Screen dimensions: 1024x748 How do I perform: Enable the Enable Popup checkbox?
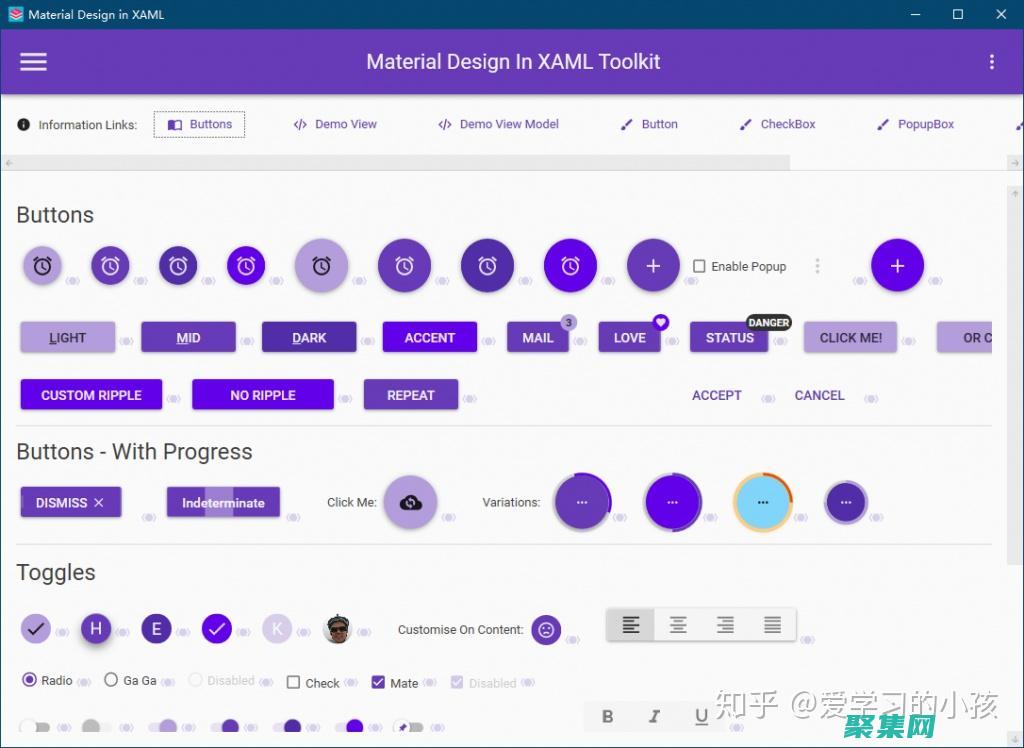700,267
